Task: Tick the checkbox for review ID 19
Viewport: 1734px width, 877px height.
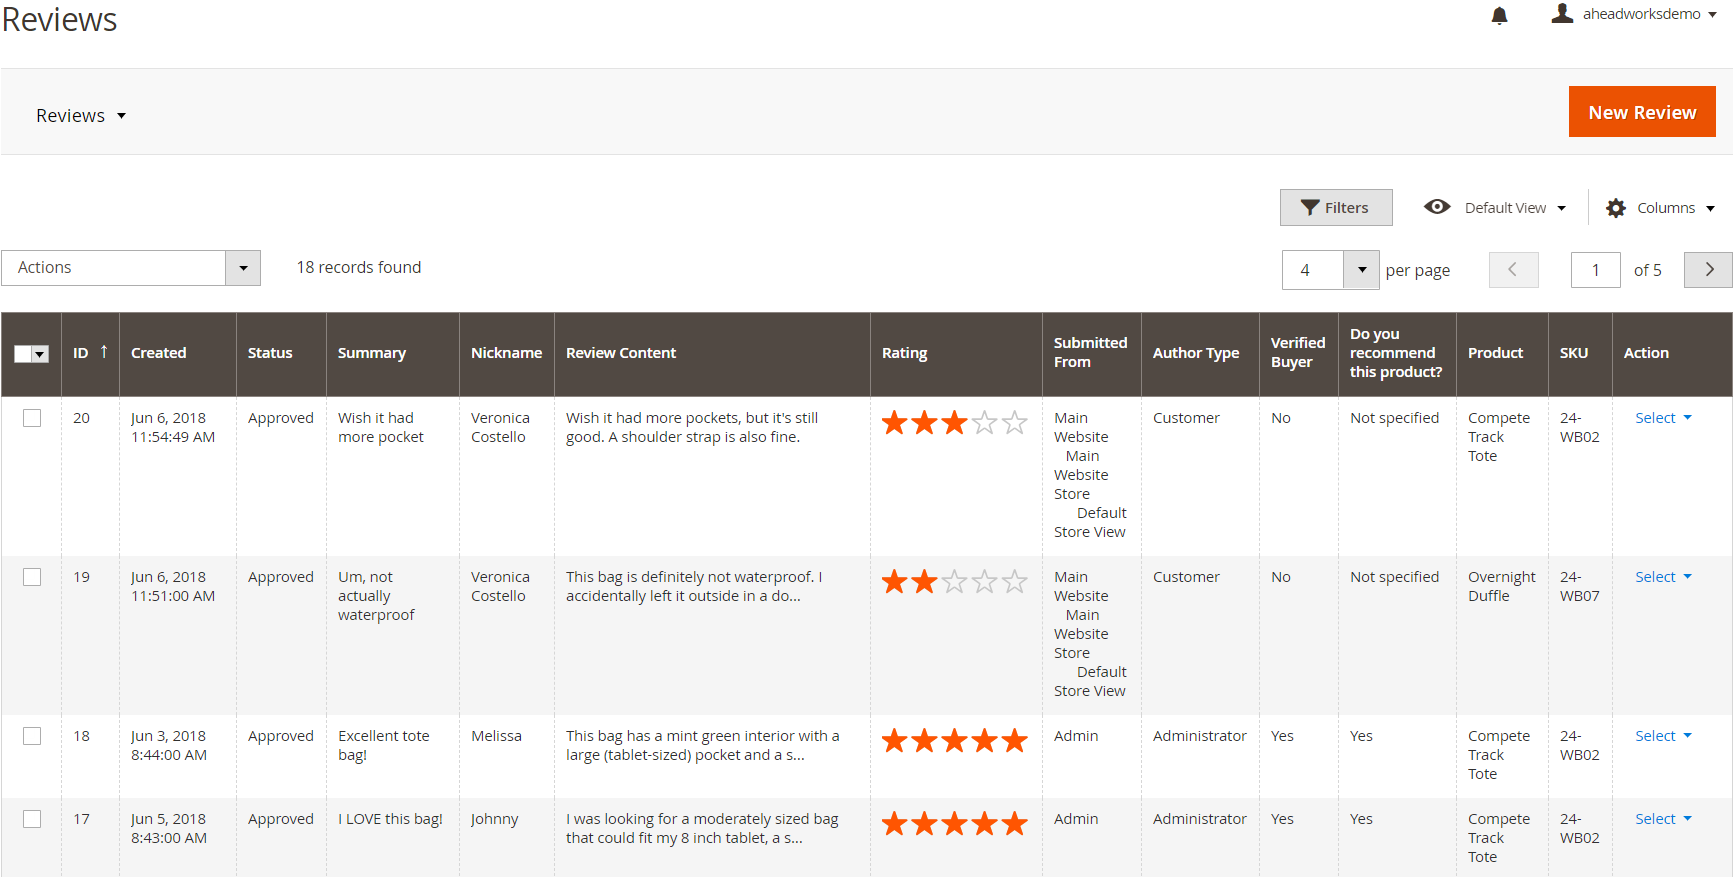Action: 32,577
